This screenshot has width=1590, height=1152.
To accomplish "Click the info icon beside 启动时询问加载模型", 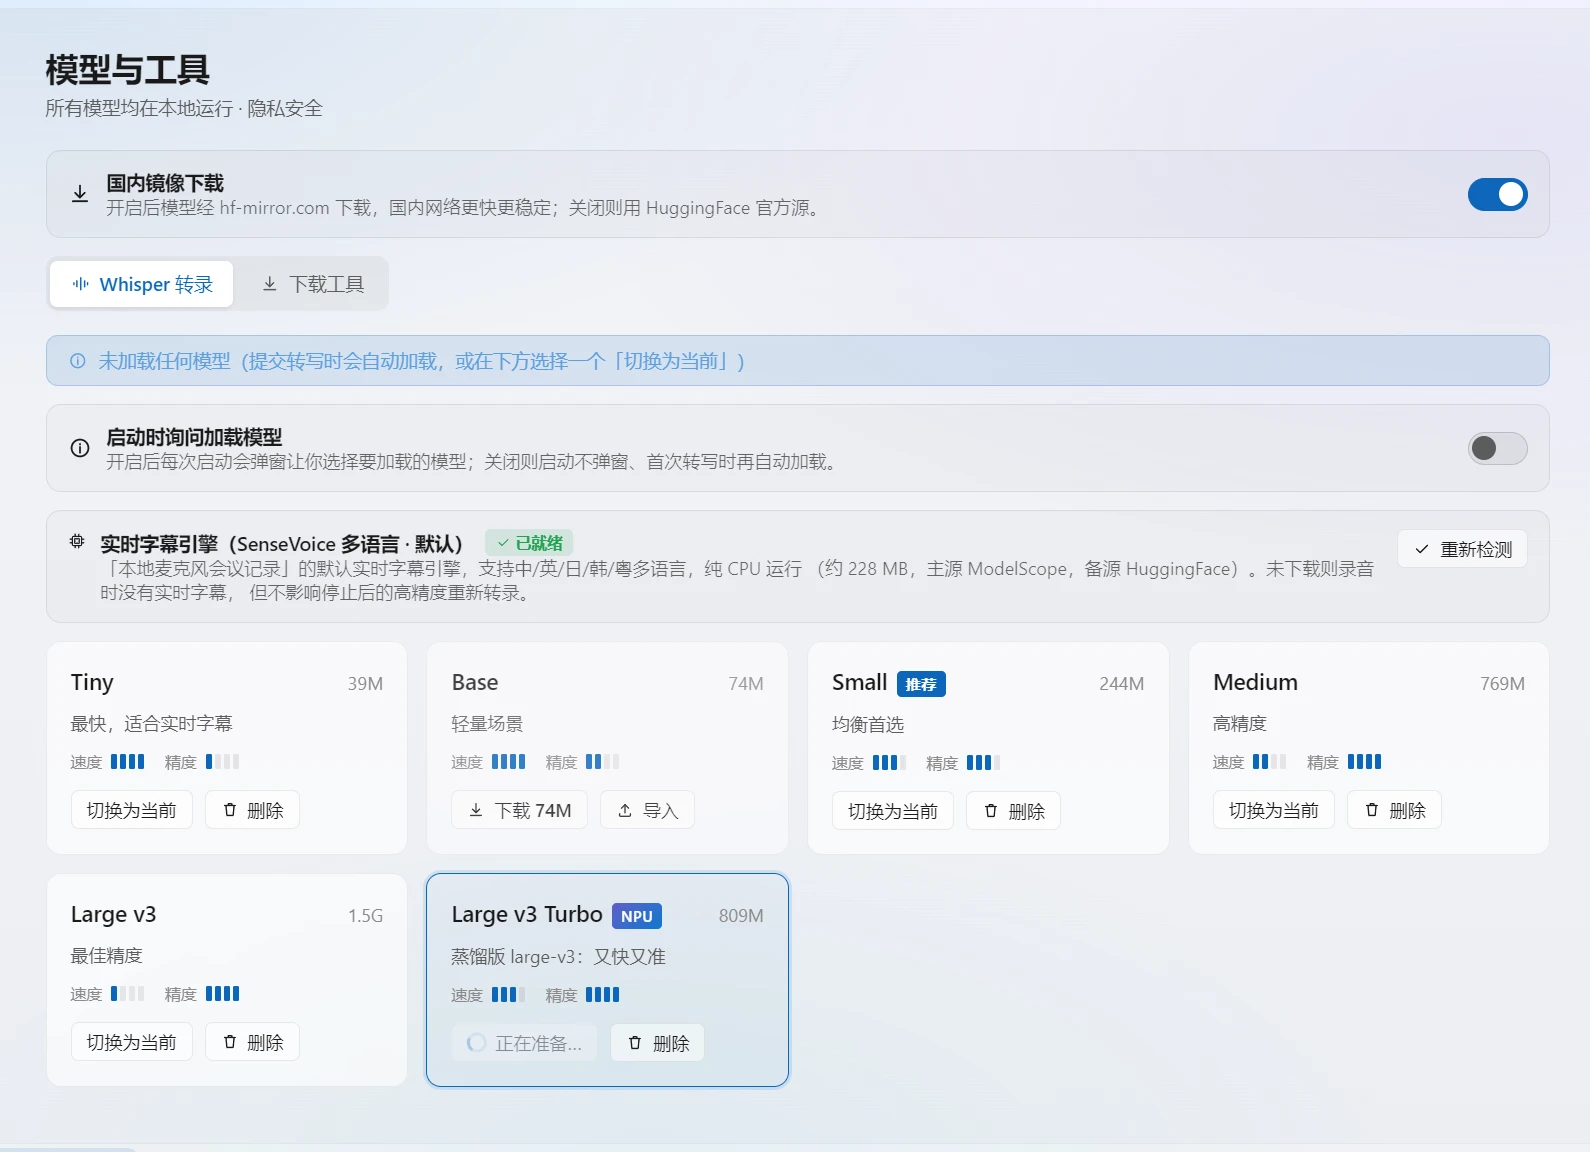I will (80, 448).
